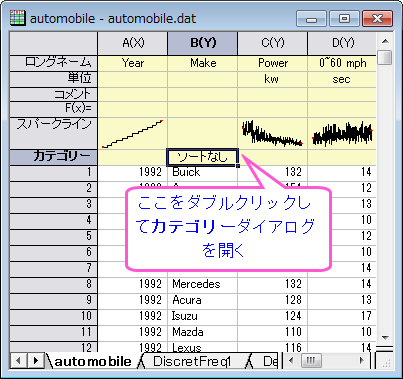Screen dimensions: 403x379
Task: Click the 単位 row header
Action: tap(54, 79)
